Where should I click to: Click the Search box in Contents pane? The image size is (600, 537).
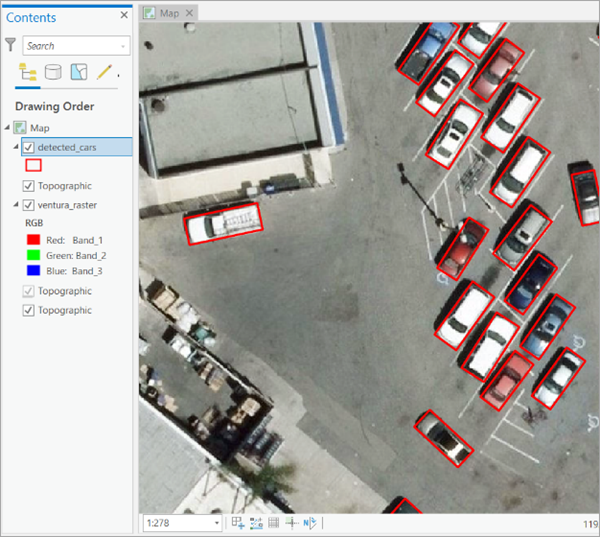72,45
